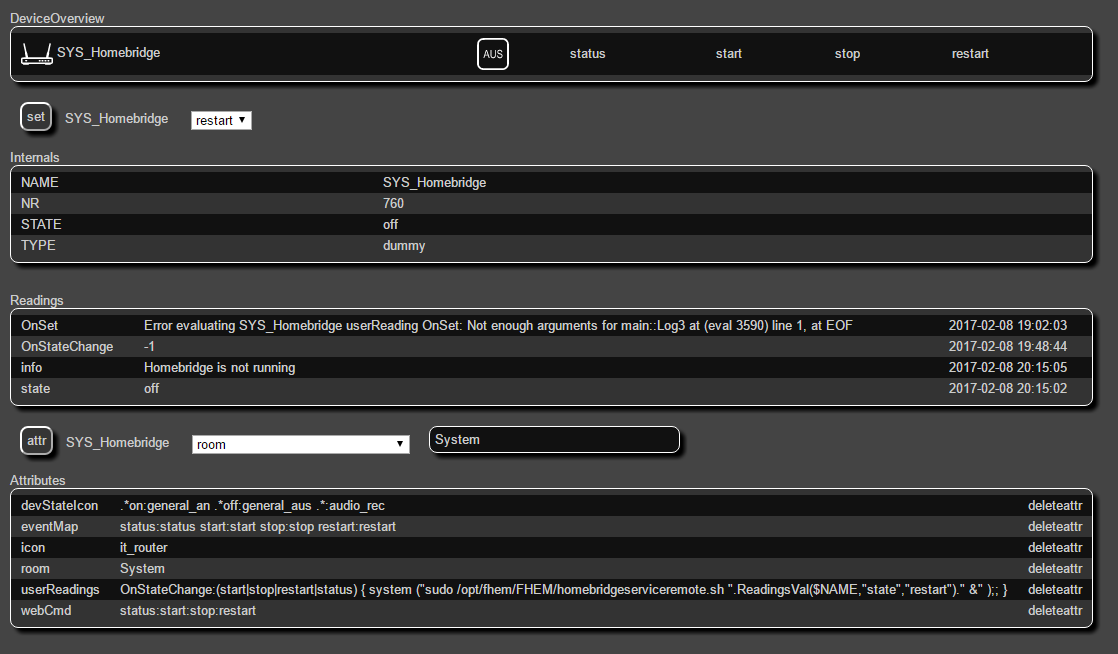Open the room attribute dropdown
The height and width of the screenshot is (654, 1118).
point(300,444)
